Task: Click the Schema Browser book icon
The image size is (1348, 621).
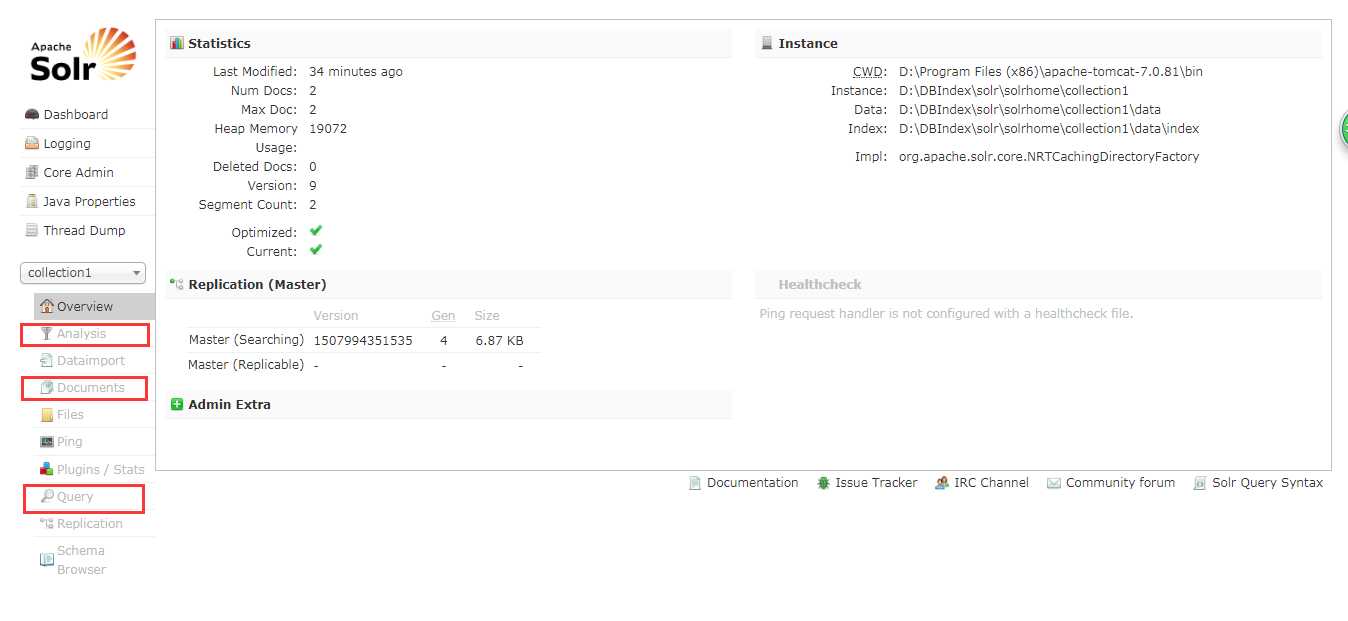Action: click(x=47, y=560)
